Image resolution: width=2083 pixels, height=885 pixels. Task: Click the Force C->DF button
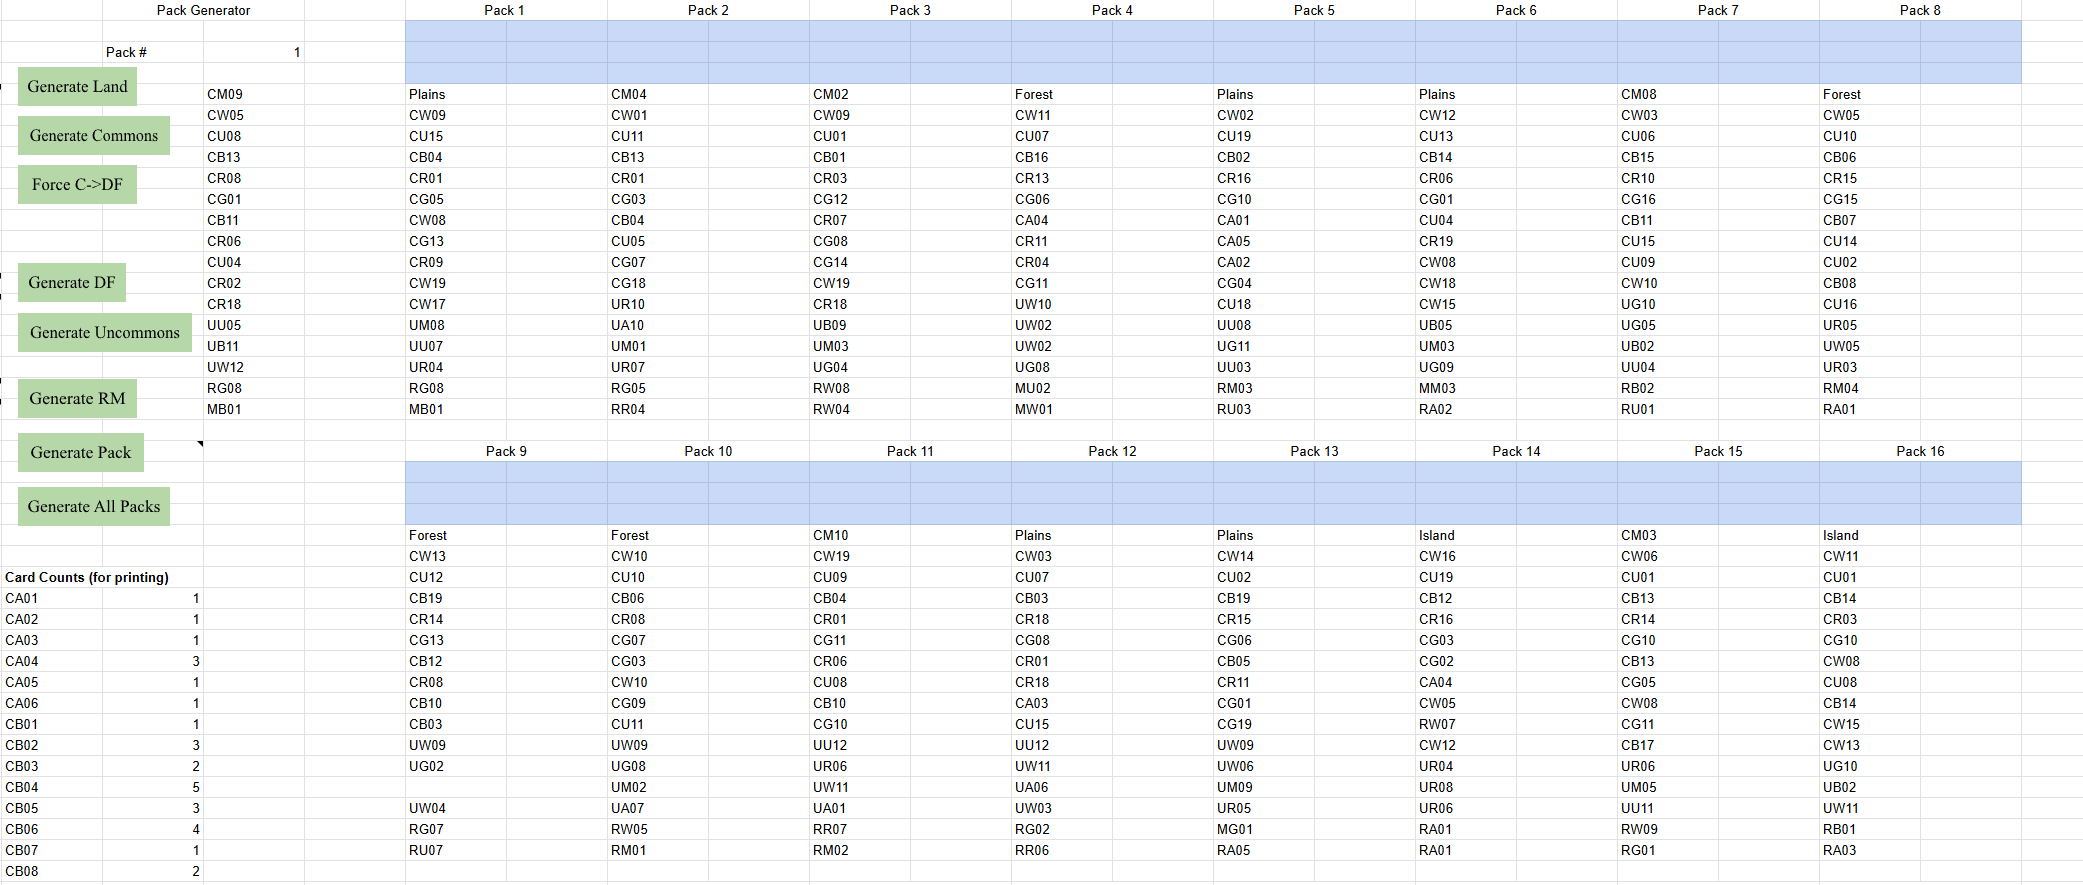(77, 185)
